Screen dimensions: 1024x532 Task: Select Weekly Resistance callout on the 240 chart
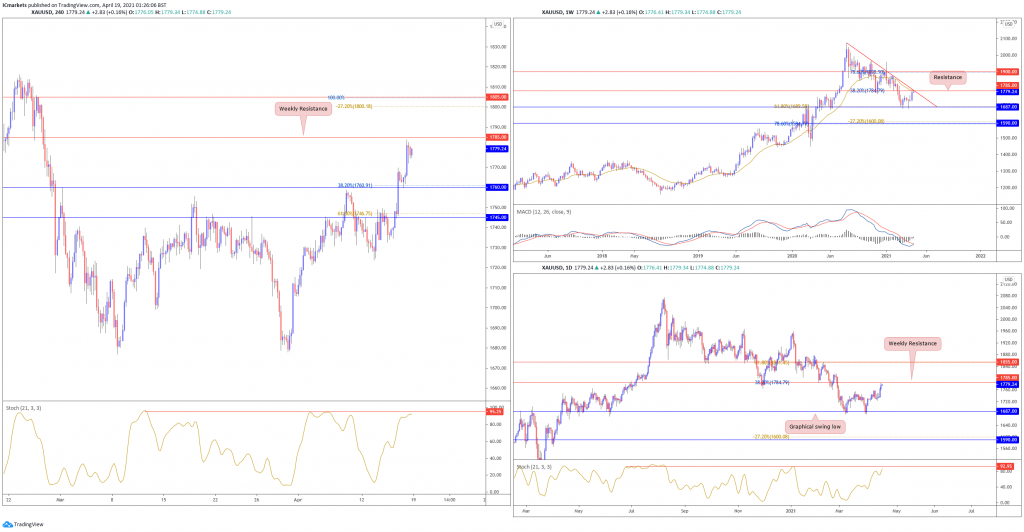[x=303, y=107]
